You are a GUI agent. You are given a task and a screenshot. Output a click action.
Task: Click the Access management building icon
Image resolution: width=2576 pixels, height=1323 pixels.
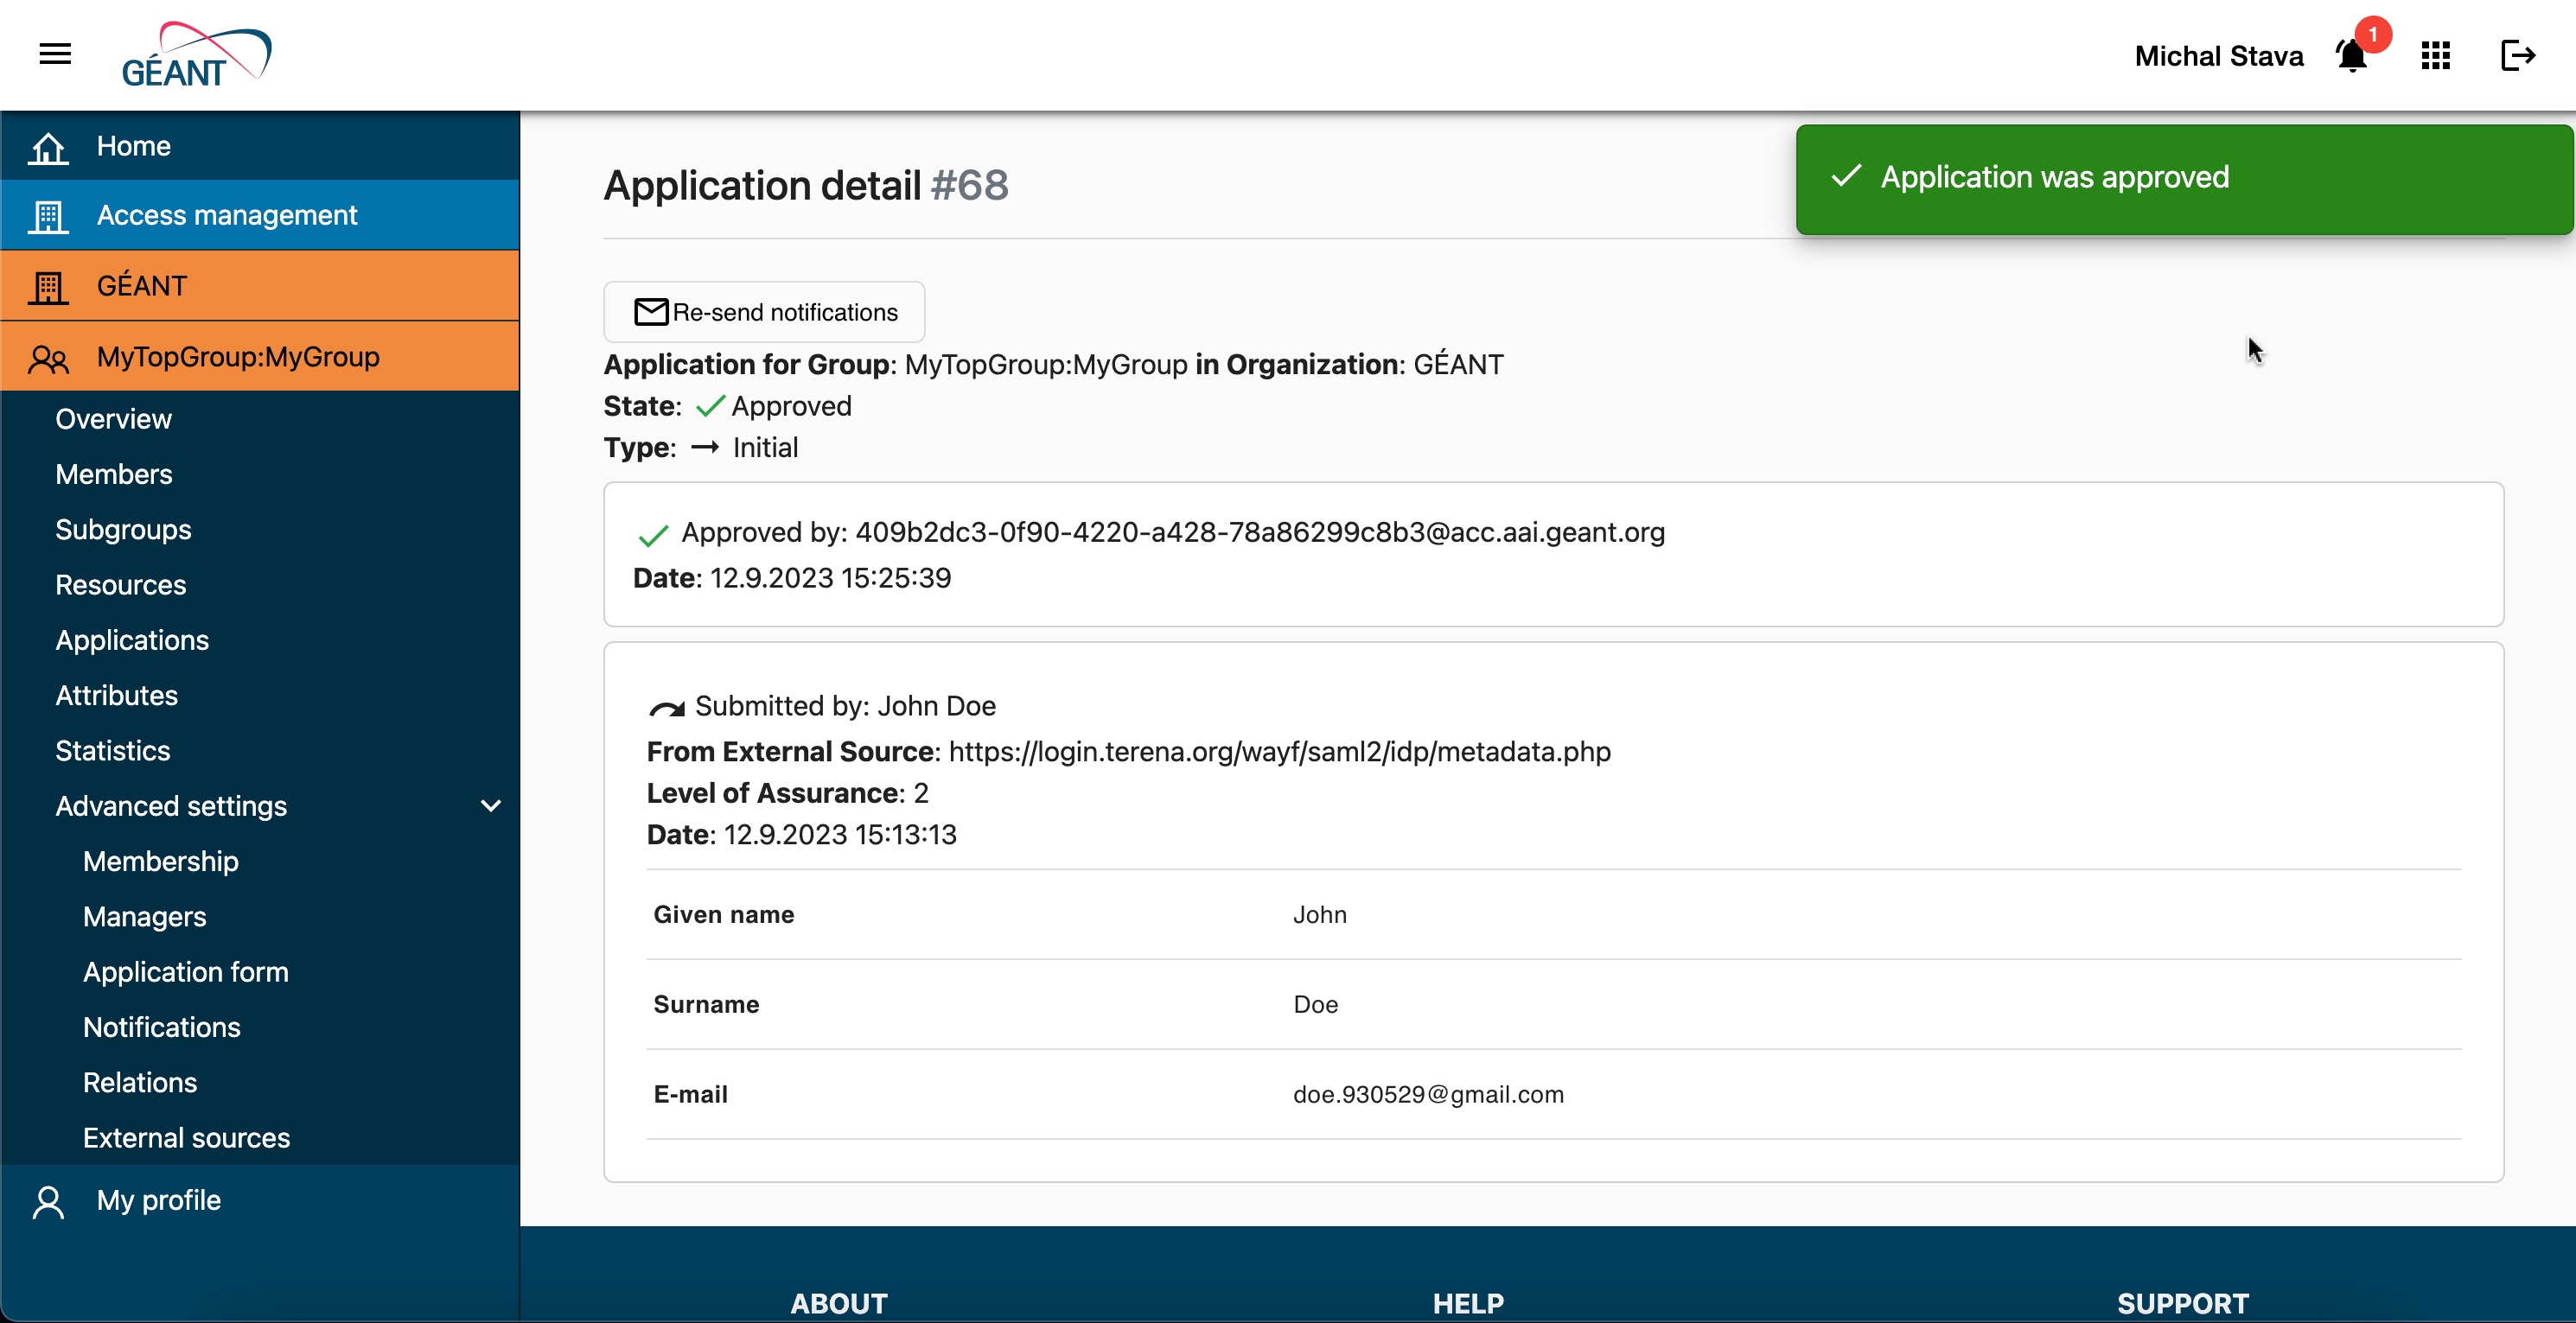pyautogui.click(x=48, y=216)
